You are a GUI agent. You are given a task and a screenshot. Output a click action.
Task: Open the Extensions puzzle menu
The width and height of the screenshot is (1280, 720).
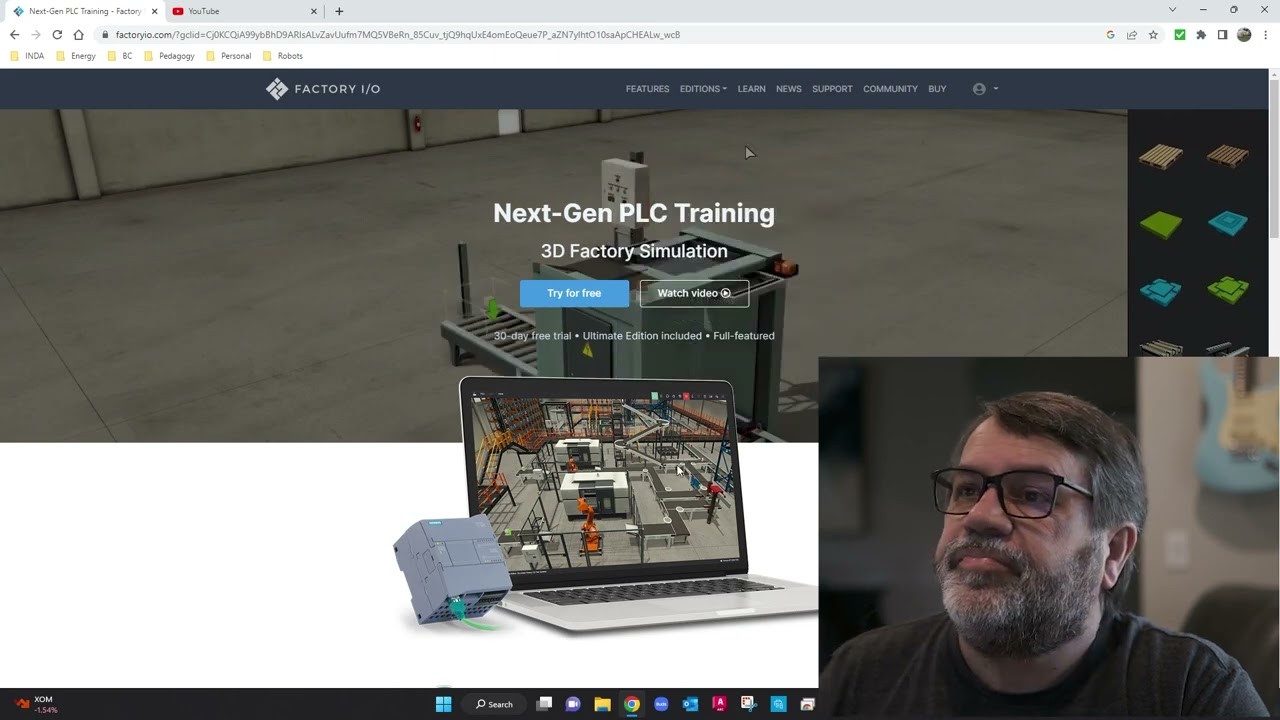click(x=1201, y=34)
